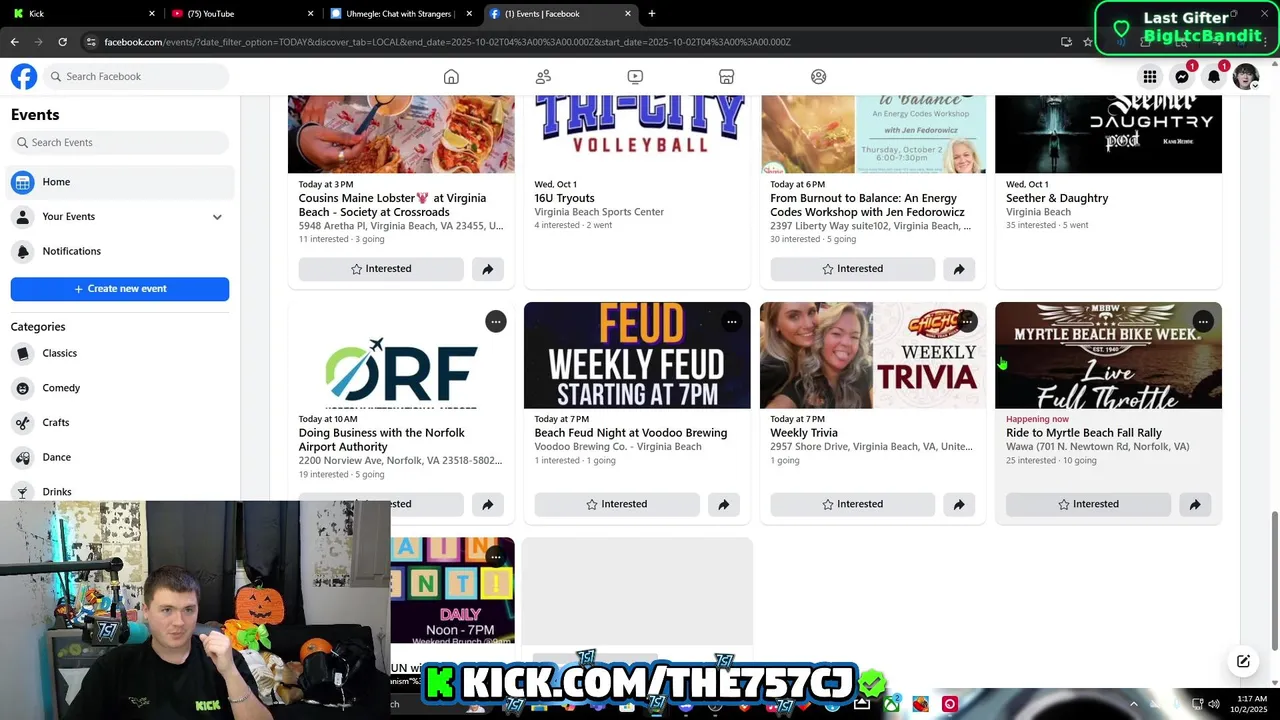Open the 16U Tryouts event title

564,198
